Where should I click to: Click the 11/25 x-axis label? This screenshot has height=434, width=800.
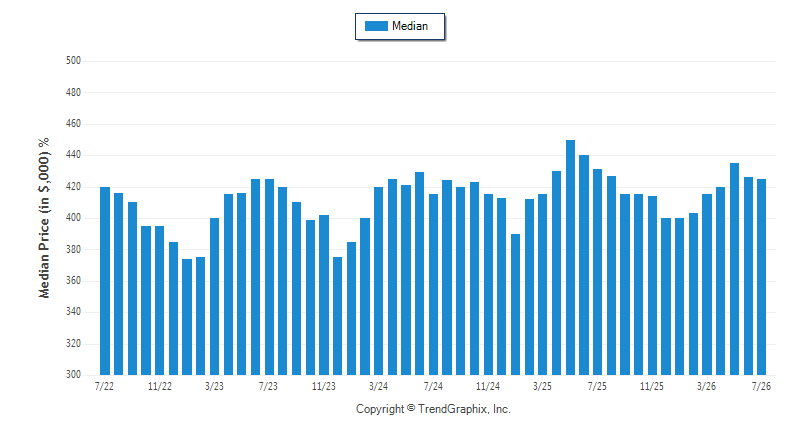tap(652, 386)
